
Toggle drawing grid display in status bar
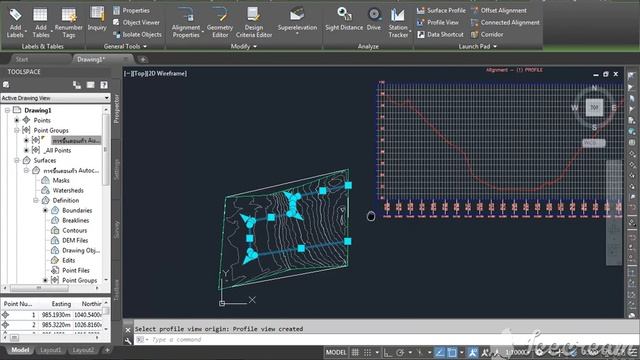(x=355, y=352)
